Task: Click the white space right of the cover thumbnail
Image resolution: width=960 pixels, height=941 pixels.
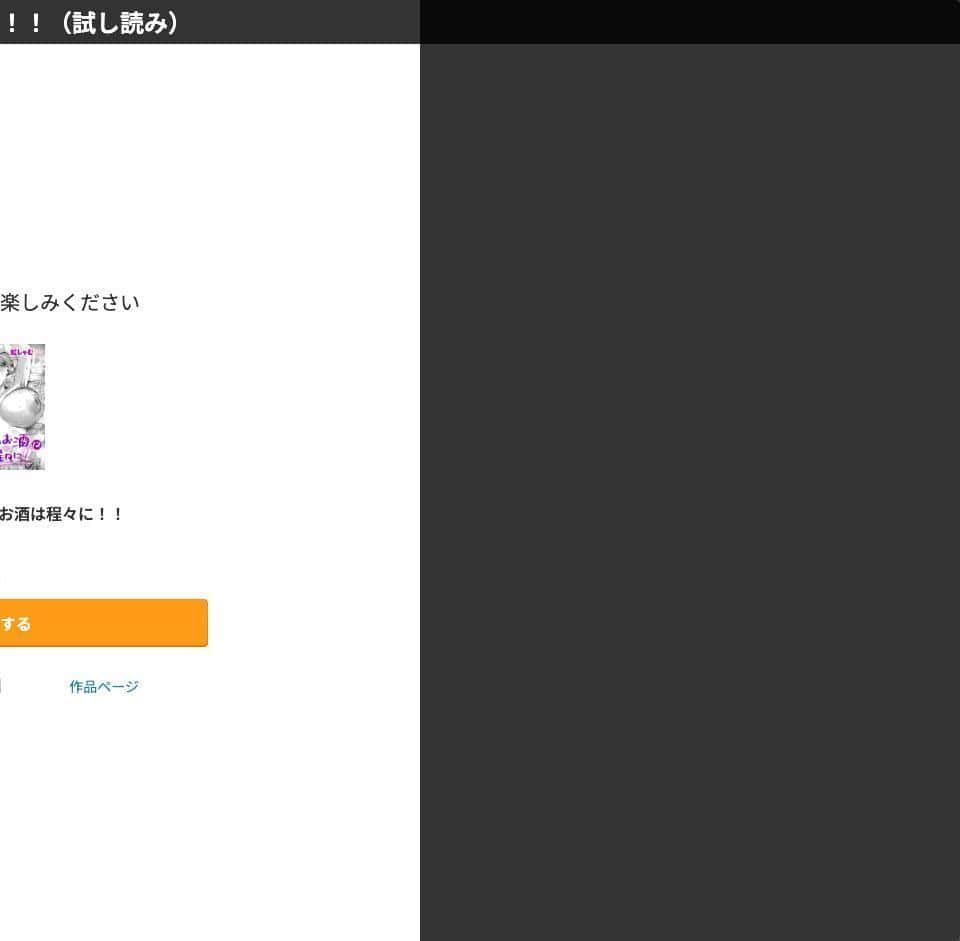Action: pyautogui.click(x=233, y=407)
